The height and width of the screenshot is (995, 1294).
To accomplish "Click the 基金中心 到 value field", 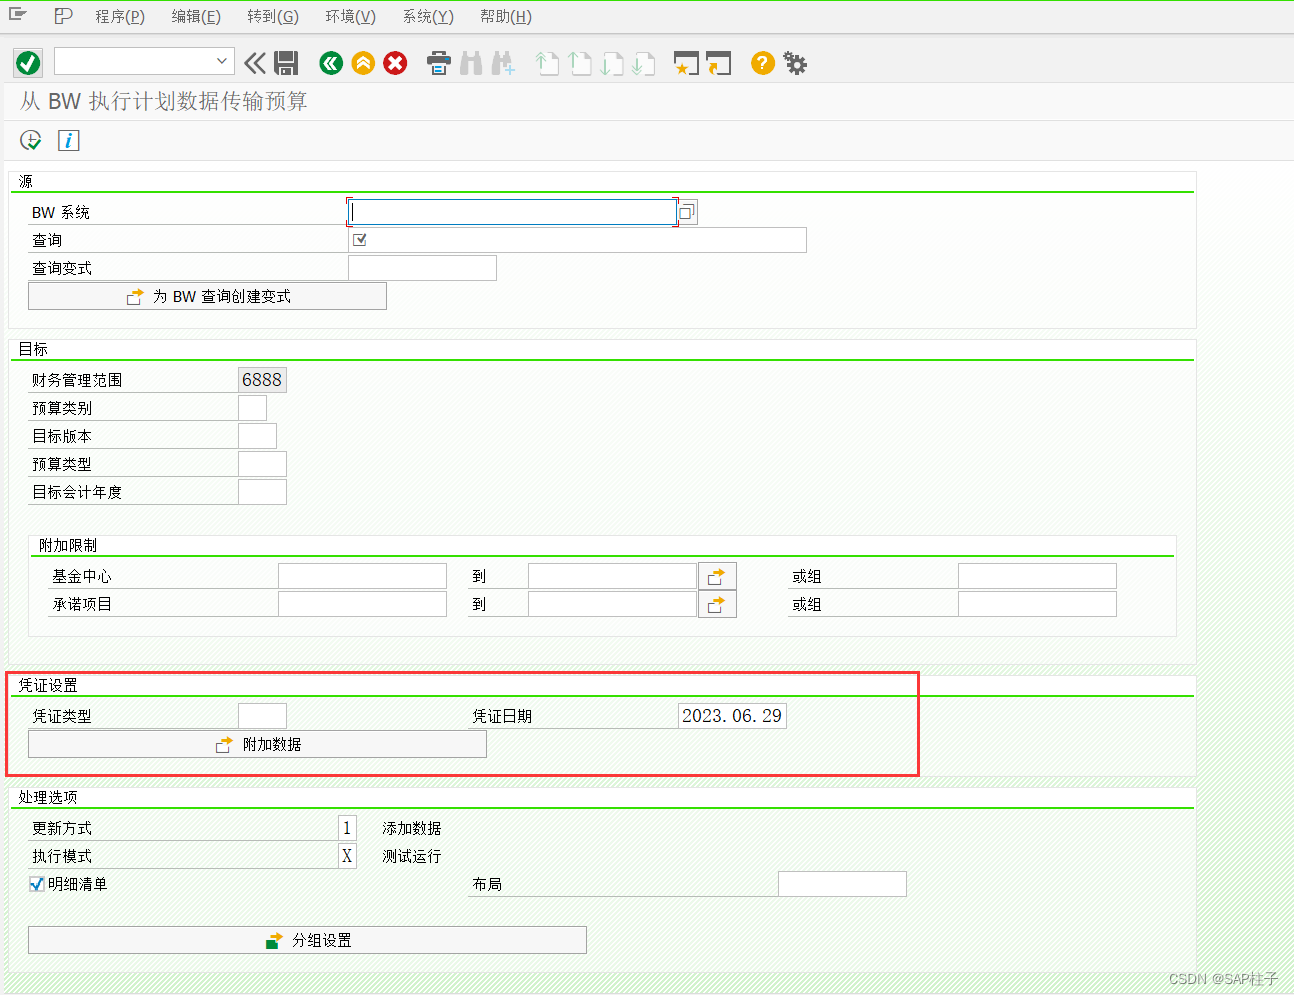I will [x=612, y=576].
